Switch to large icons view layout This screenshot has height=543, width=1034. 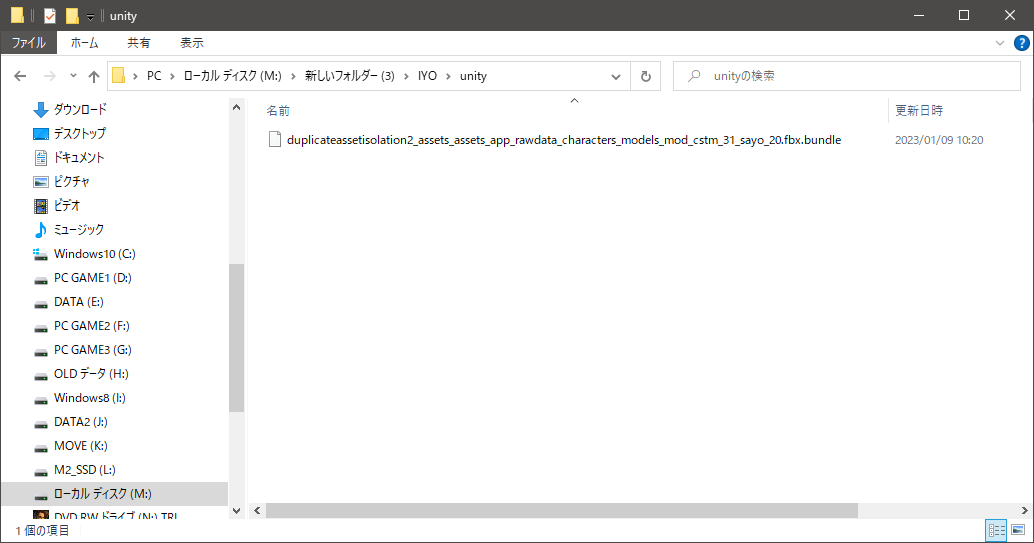(1018, 530)
